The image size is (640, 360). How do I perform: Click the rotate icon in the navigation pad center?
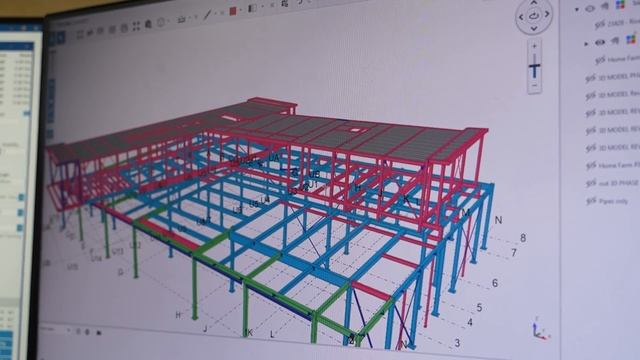tap(534, 16)
